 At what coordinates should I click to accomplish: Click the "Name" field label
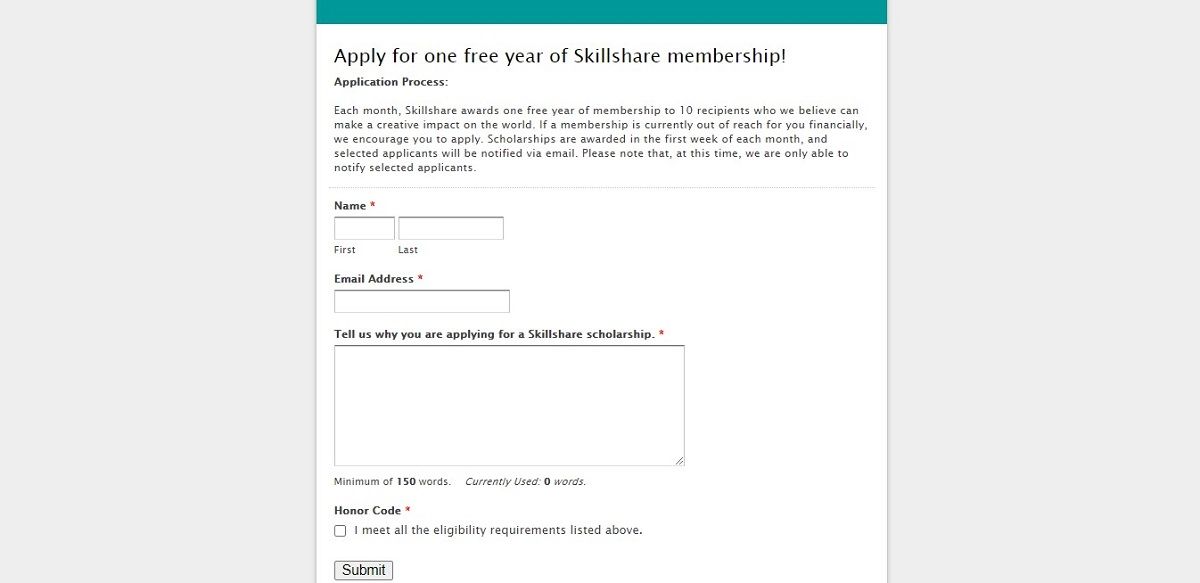tap(350, 206)
